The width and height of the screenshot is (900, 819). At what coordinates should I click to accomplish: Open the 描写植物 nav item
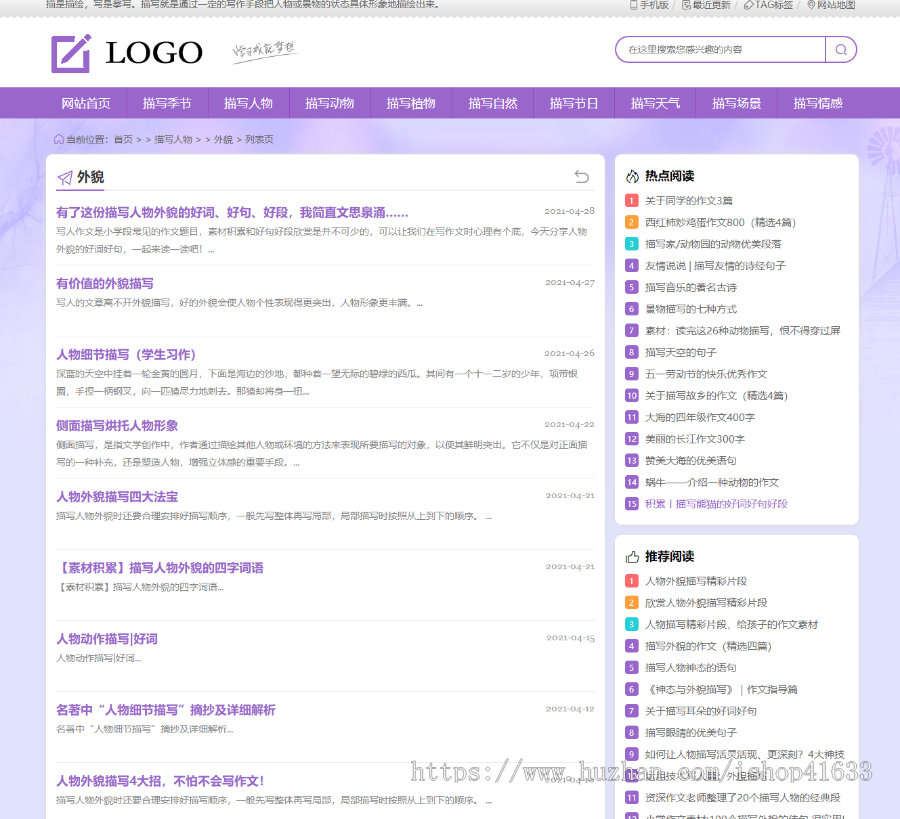(x=411, y=103)
